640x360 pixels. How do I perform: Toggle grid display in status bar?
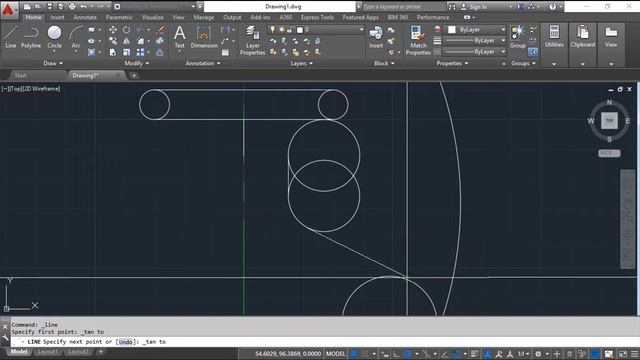pos(354,354)
